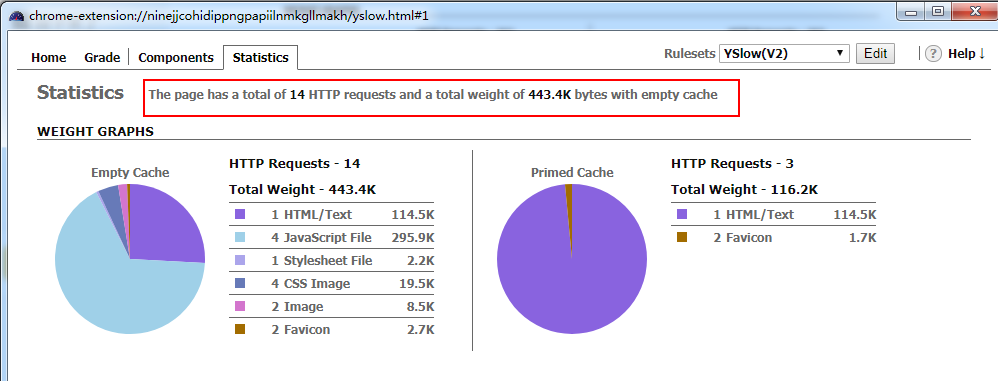Click the 19.5K CSS Image weight value
The image size is (998, 381).
pyautogui.click(x=417, y=284)
